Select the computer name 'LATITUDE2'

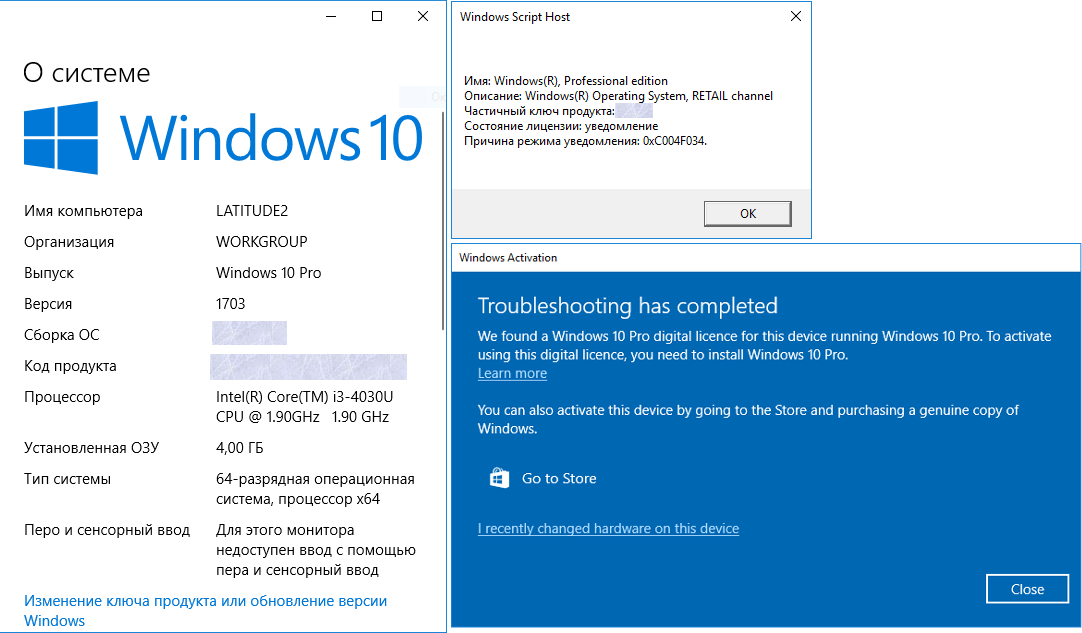(252, 211)
